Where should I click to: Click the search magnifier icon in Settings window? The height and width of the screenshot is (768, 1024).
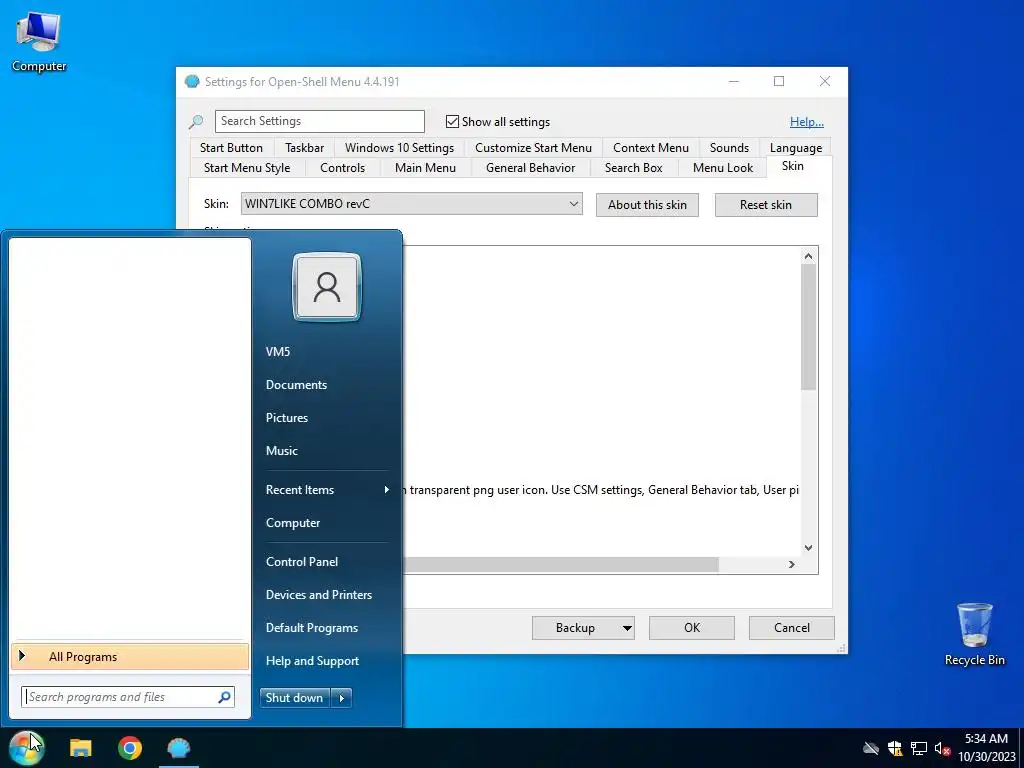coord(196,121)
